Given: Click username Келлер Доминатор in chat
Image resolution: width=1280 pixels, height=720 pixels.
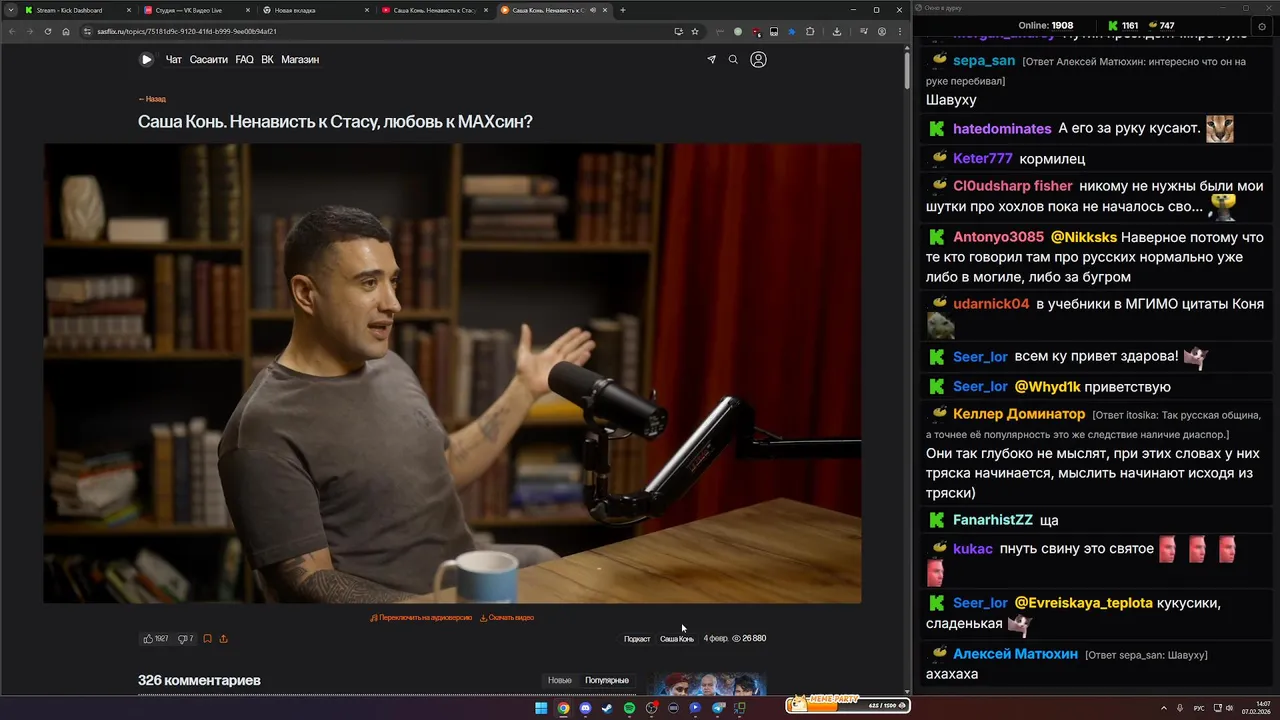Looking at the screenshot, I should (x=1019, y=414).
